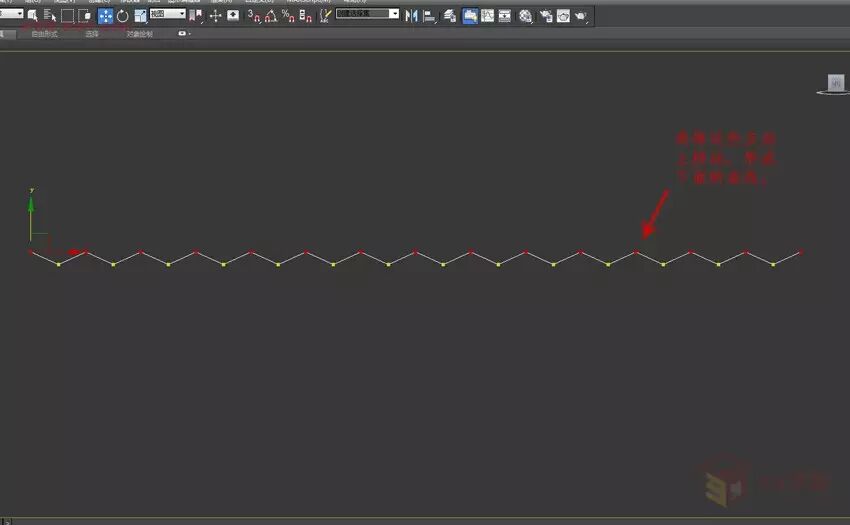Open reference coordinate system dropdown 视图
Viewport: 850px width, 525px height.
[x=168, y=14]
